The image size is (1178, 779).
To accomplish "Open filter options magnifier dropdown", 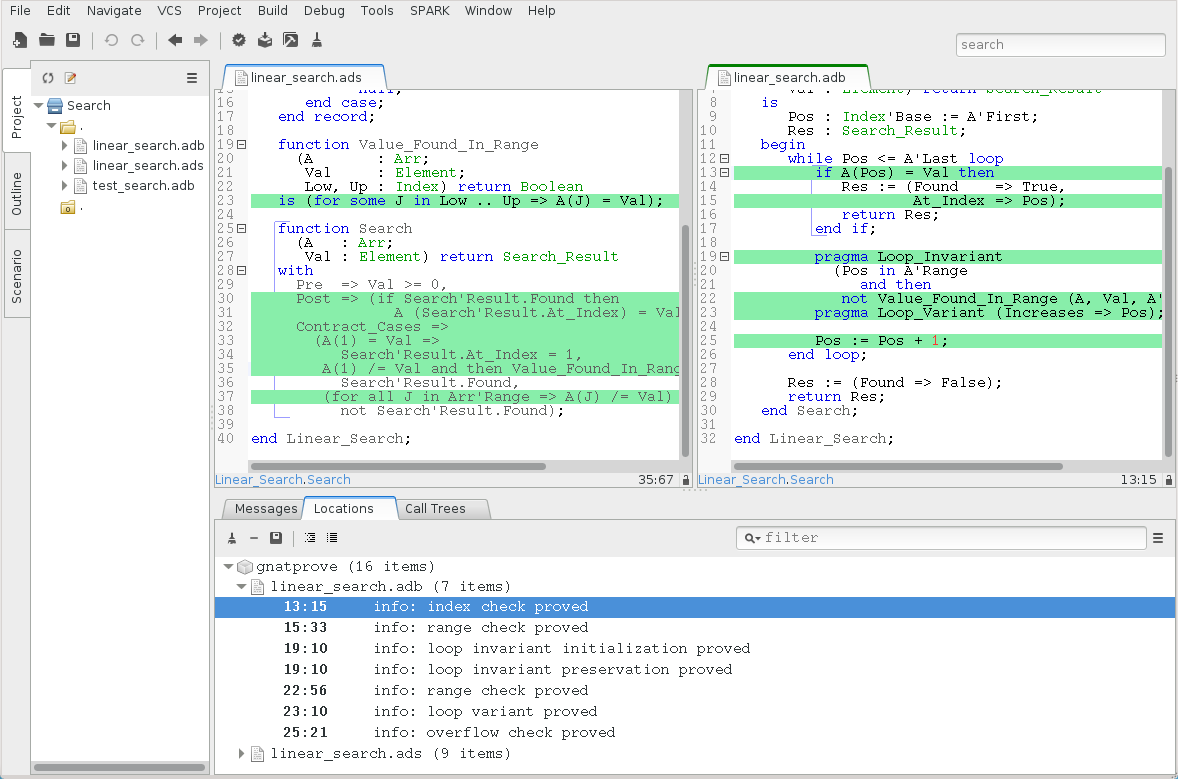I will 752,538.
